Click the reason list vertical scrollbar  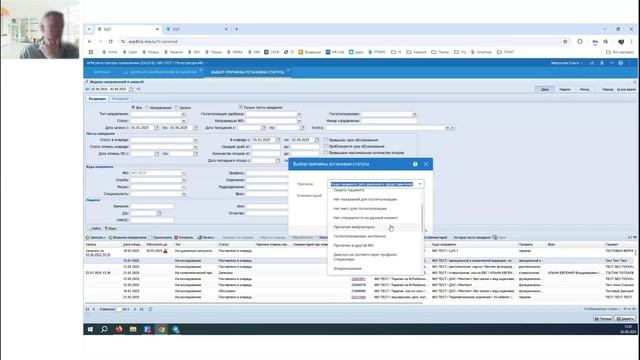(422, 217)
